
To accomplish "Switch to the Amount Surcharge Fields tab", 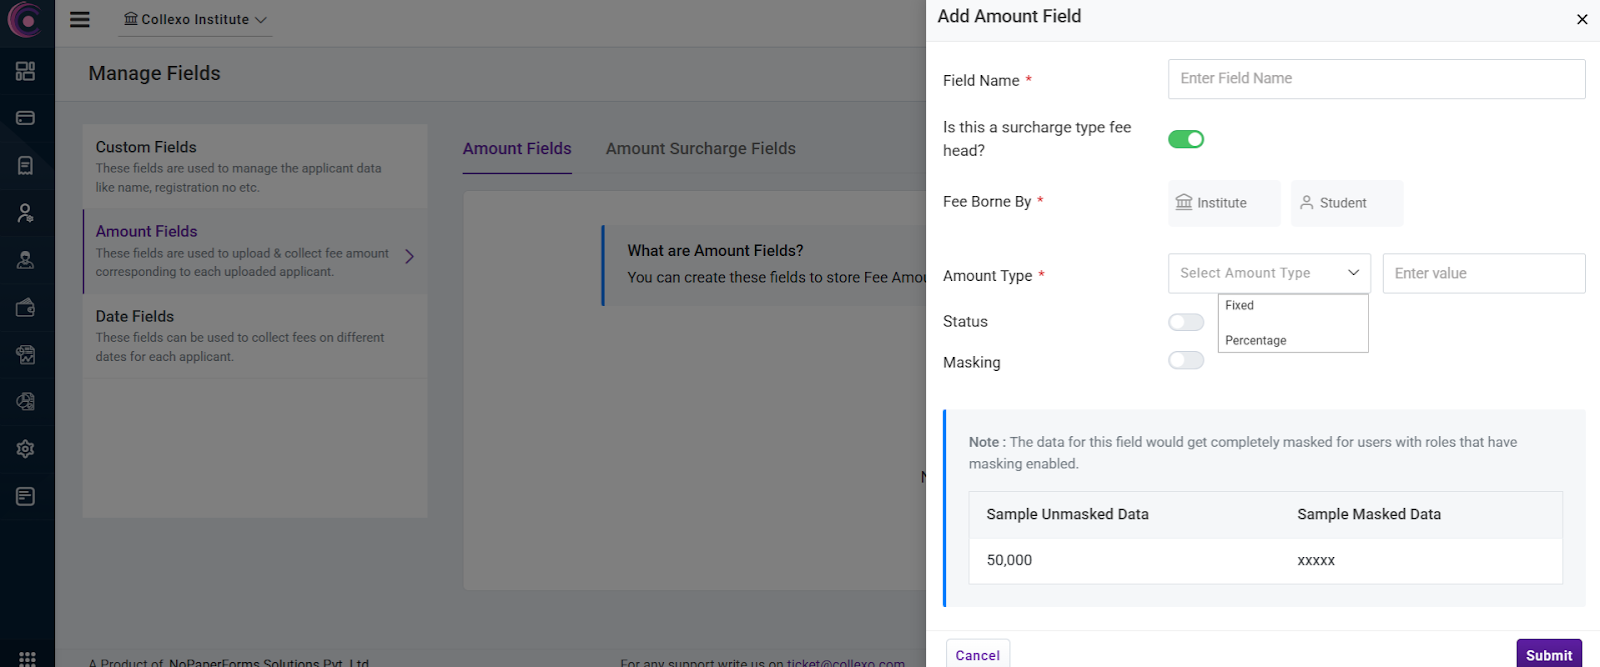I will click(x=700, y=149).
